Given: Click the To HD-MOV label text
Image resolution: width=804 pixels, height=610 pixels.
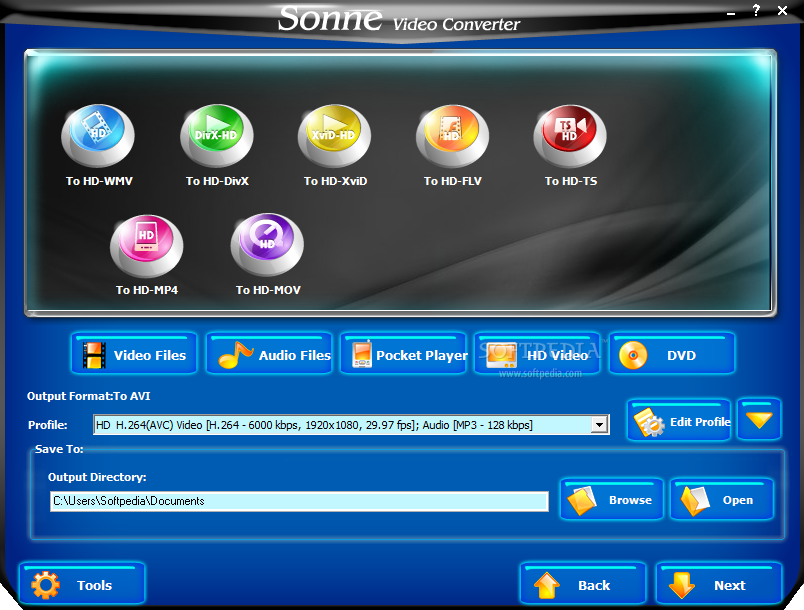Looking at the screenshot, I should pyautogui.click(x=268, y=290).
